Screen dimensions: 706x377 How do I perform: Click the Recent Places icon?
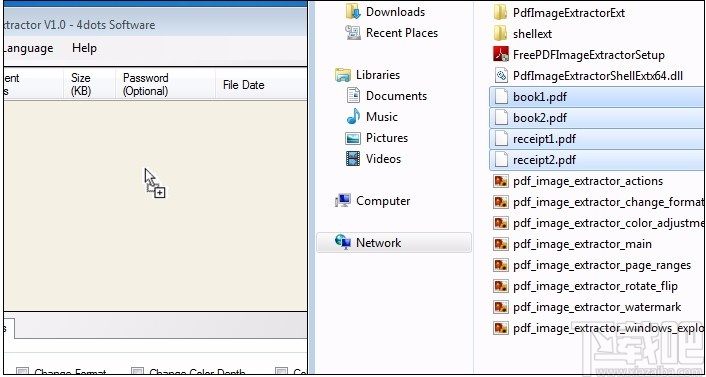click(353, 33)
